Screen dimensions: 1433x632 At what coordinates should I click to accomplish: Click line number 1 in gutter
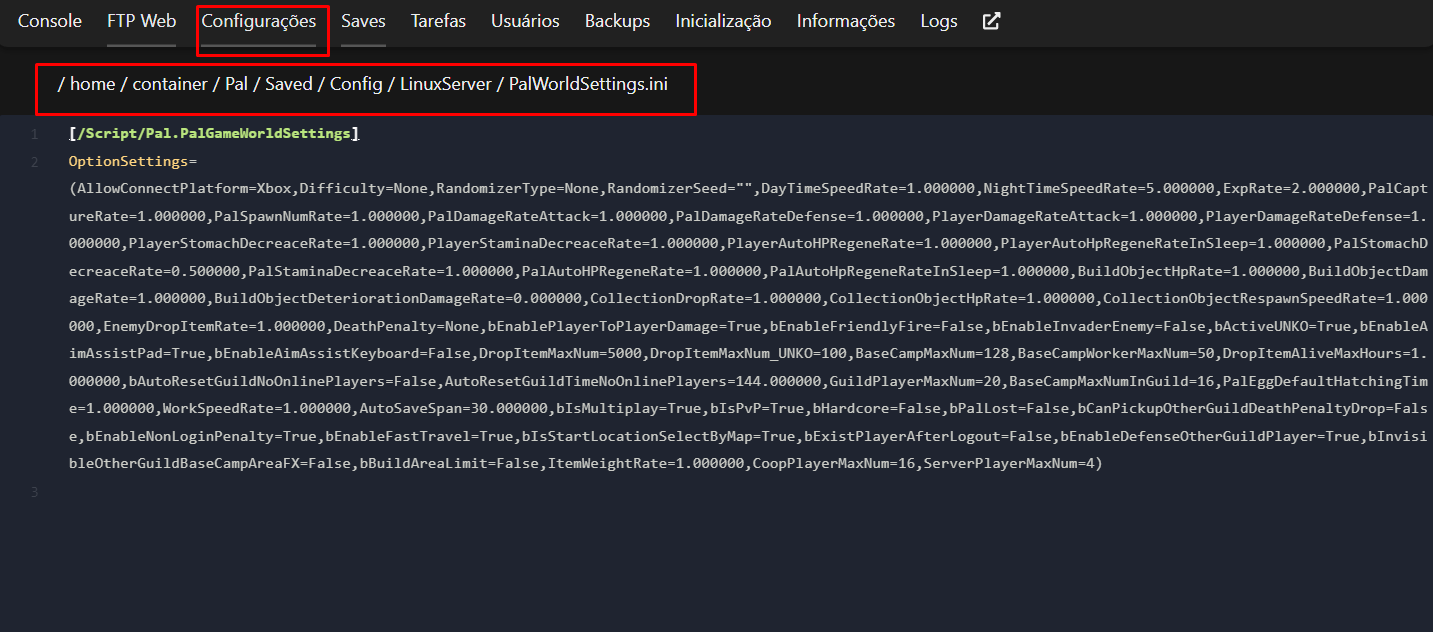pos(34,134)
